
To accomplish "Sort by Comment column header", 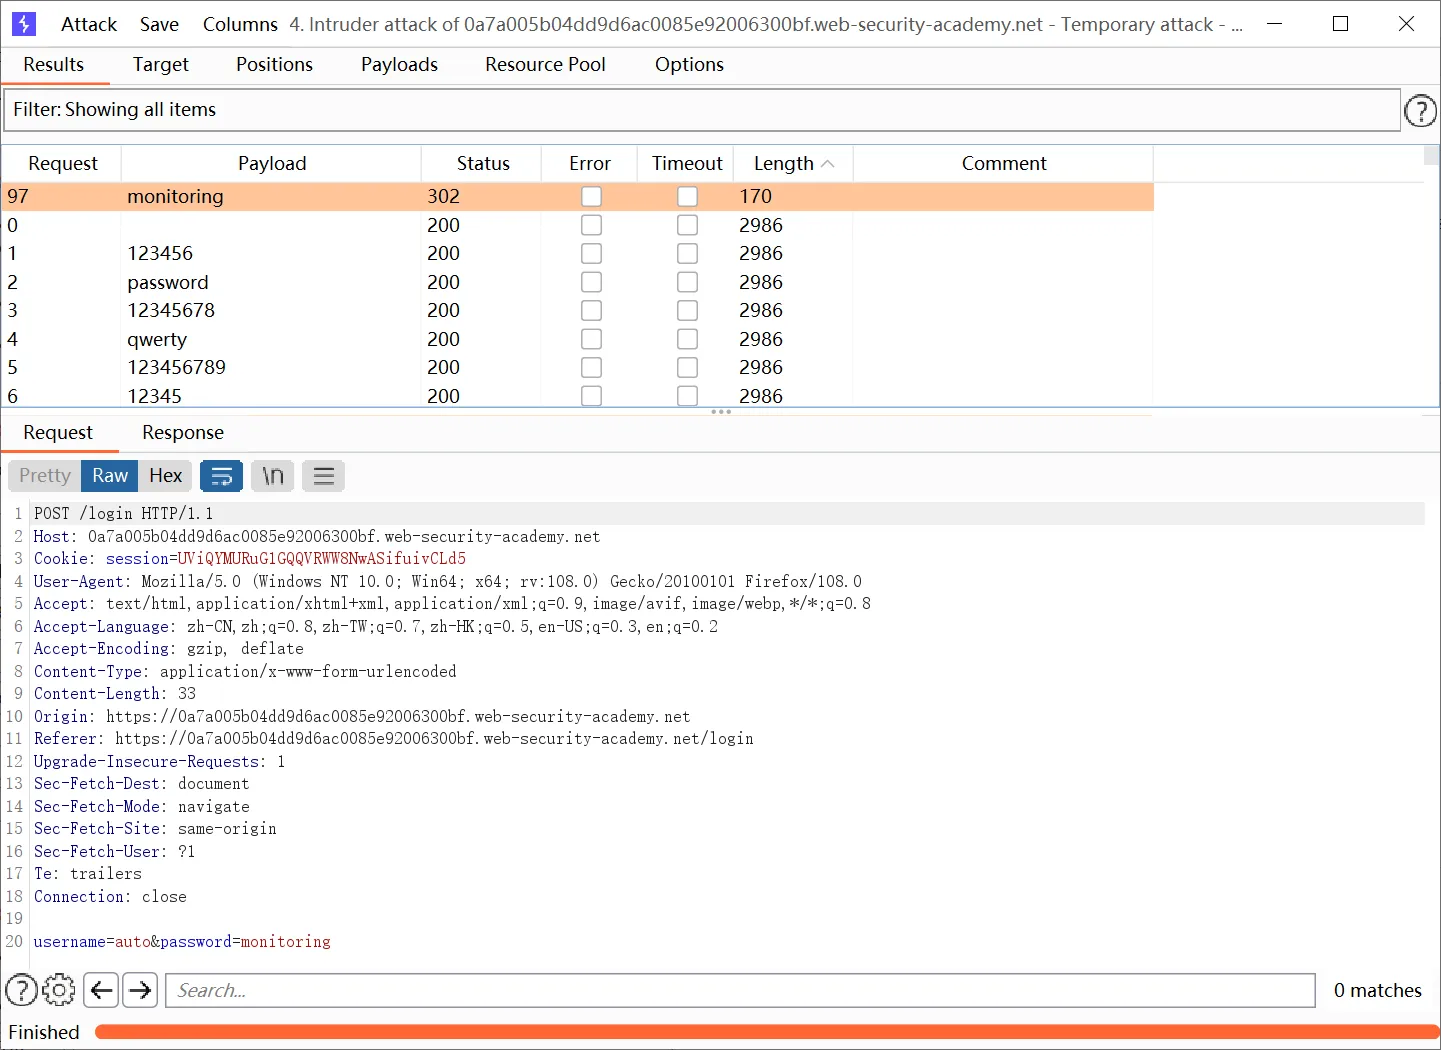I will coord(1003,163).
